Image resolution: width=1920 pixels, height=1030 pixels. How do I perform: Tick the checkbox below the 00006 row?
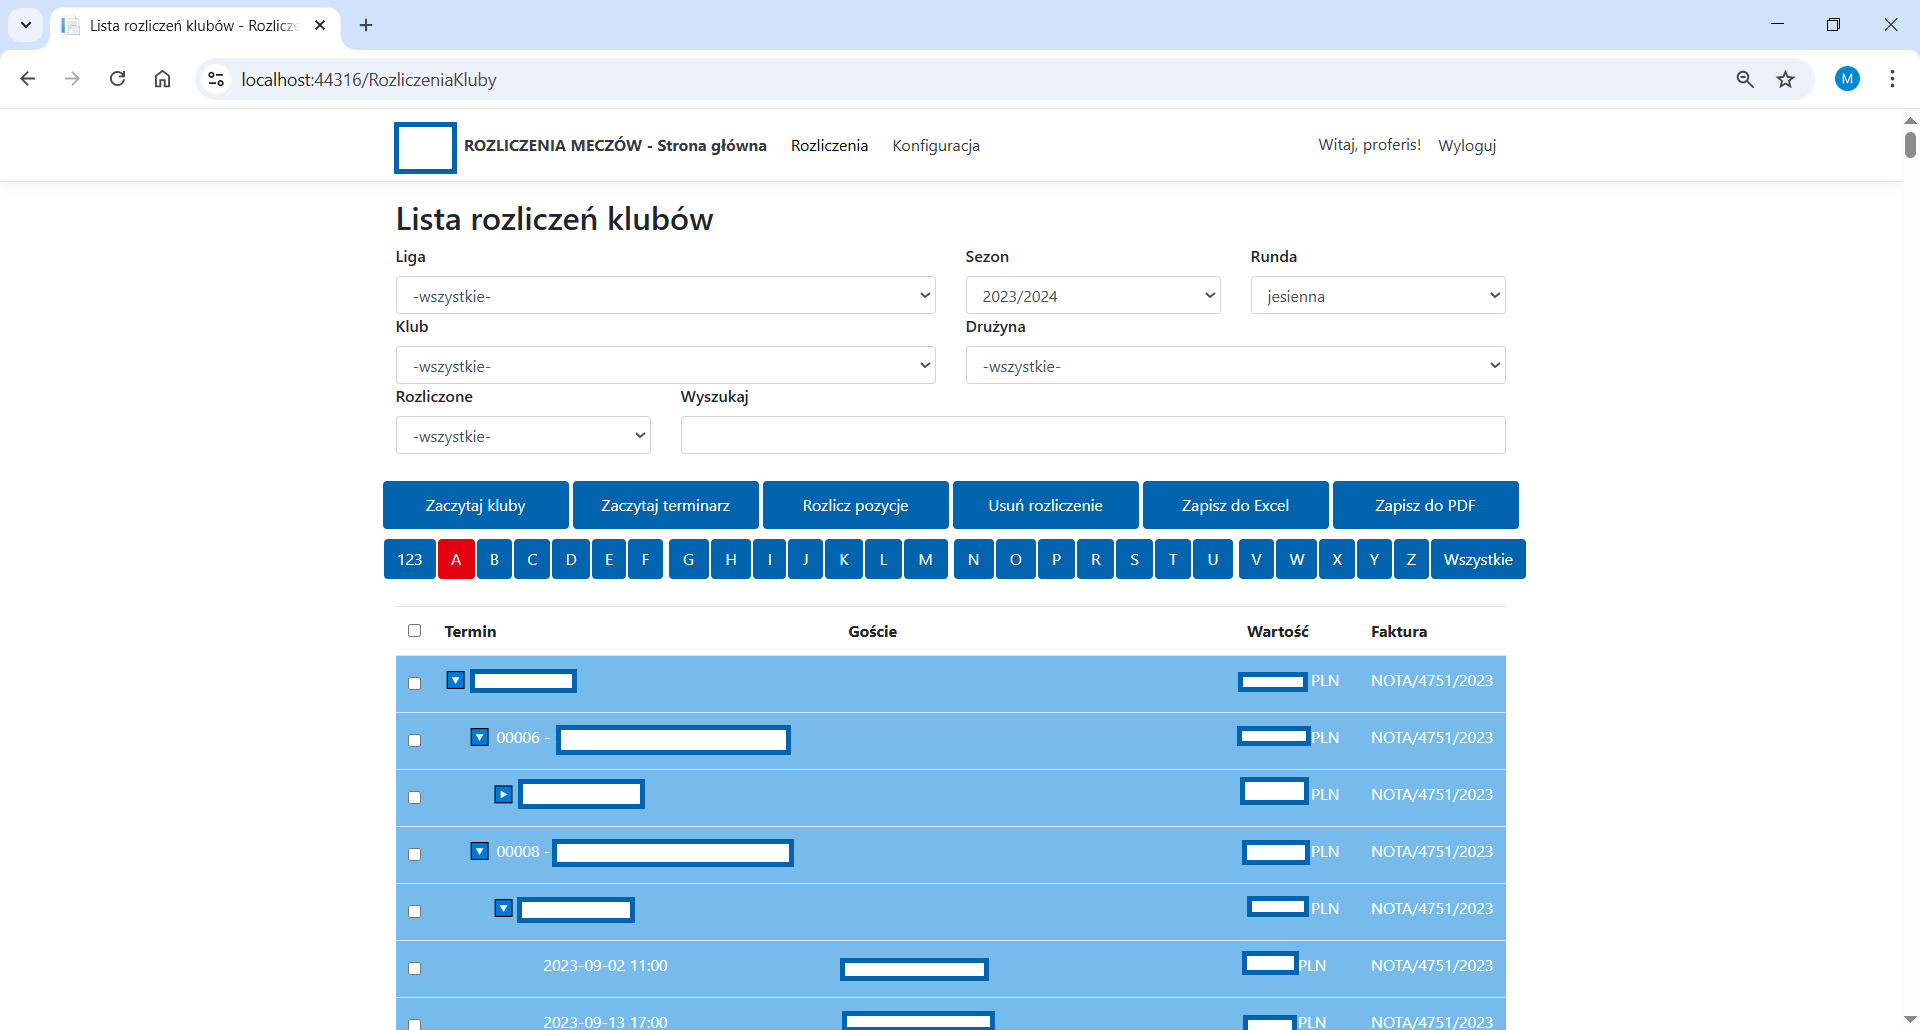414,798
